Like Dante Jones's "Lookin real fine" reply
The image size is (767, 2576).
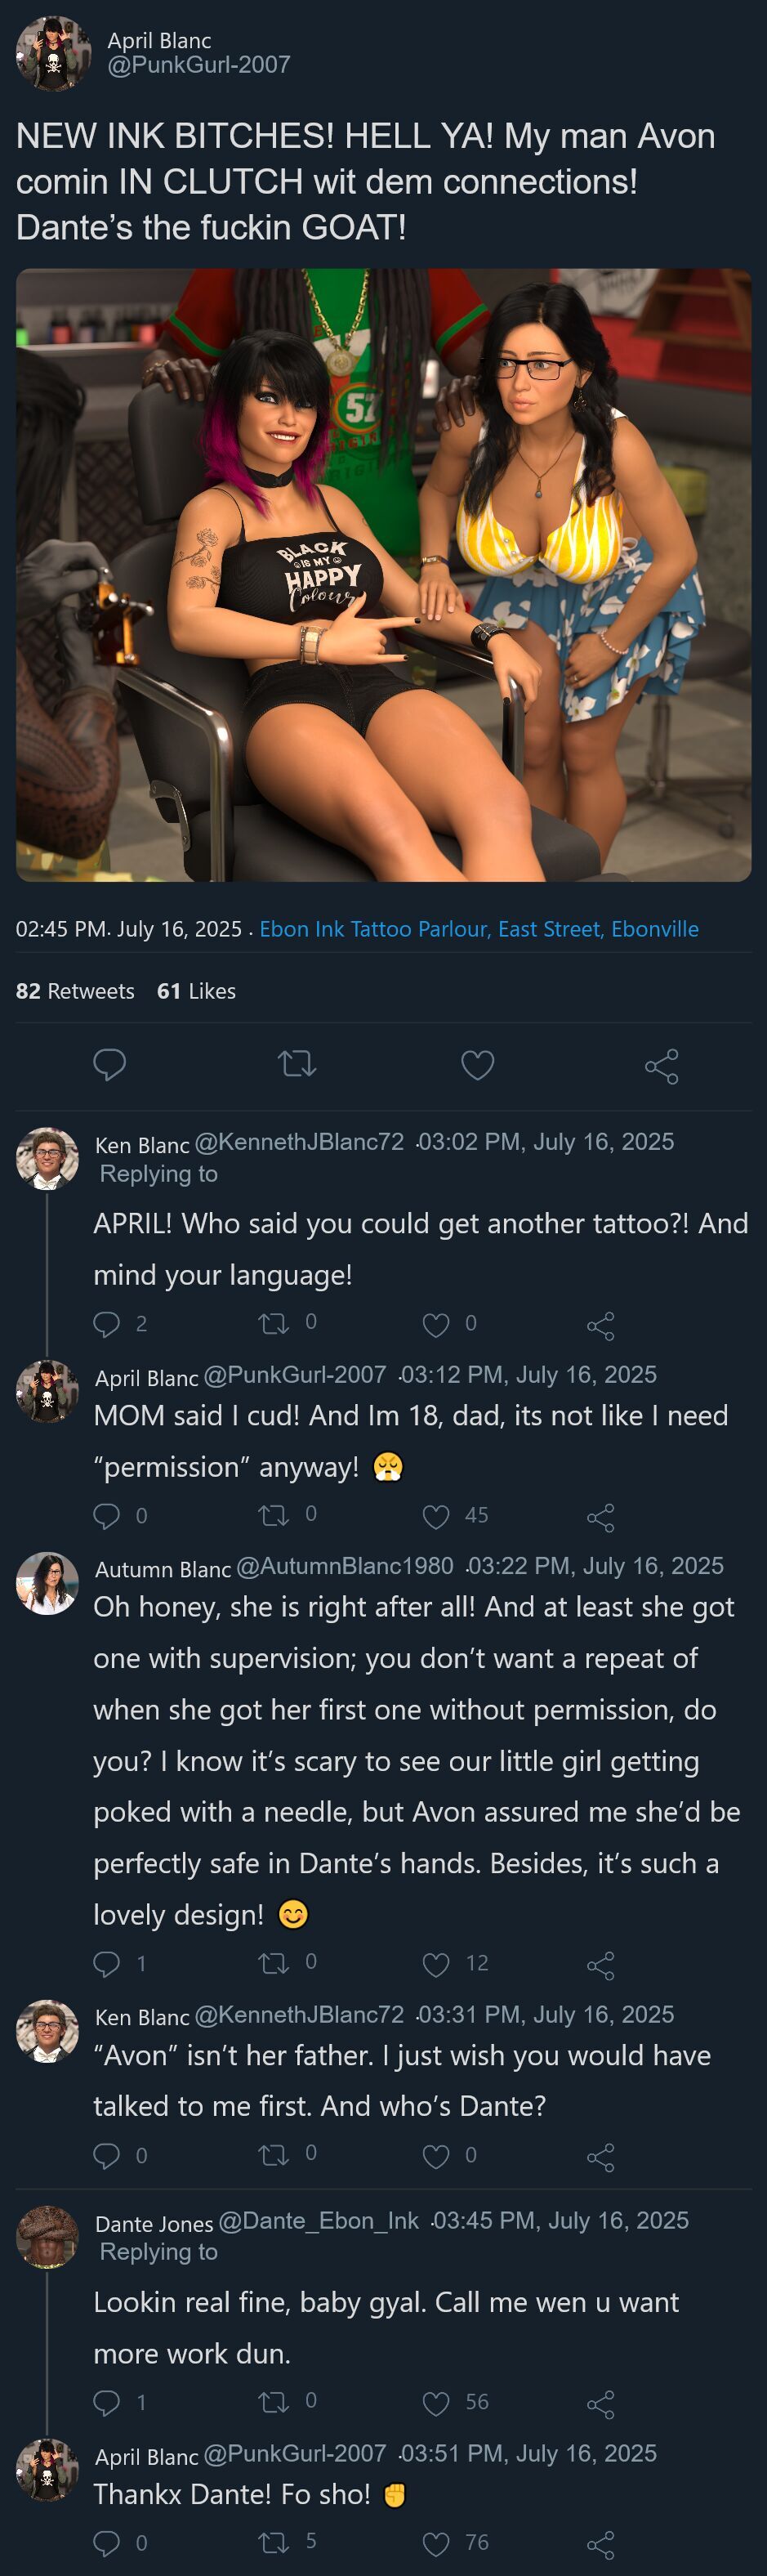click(436, 2403)
